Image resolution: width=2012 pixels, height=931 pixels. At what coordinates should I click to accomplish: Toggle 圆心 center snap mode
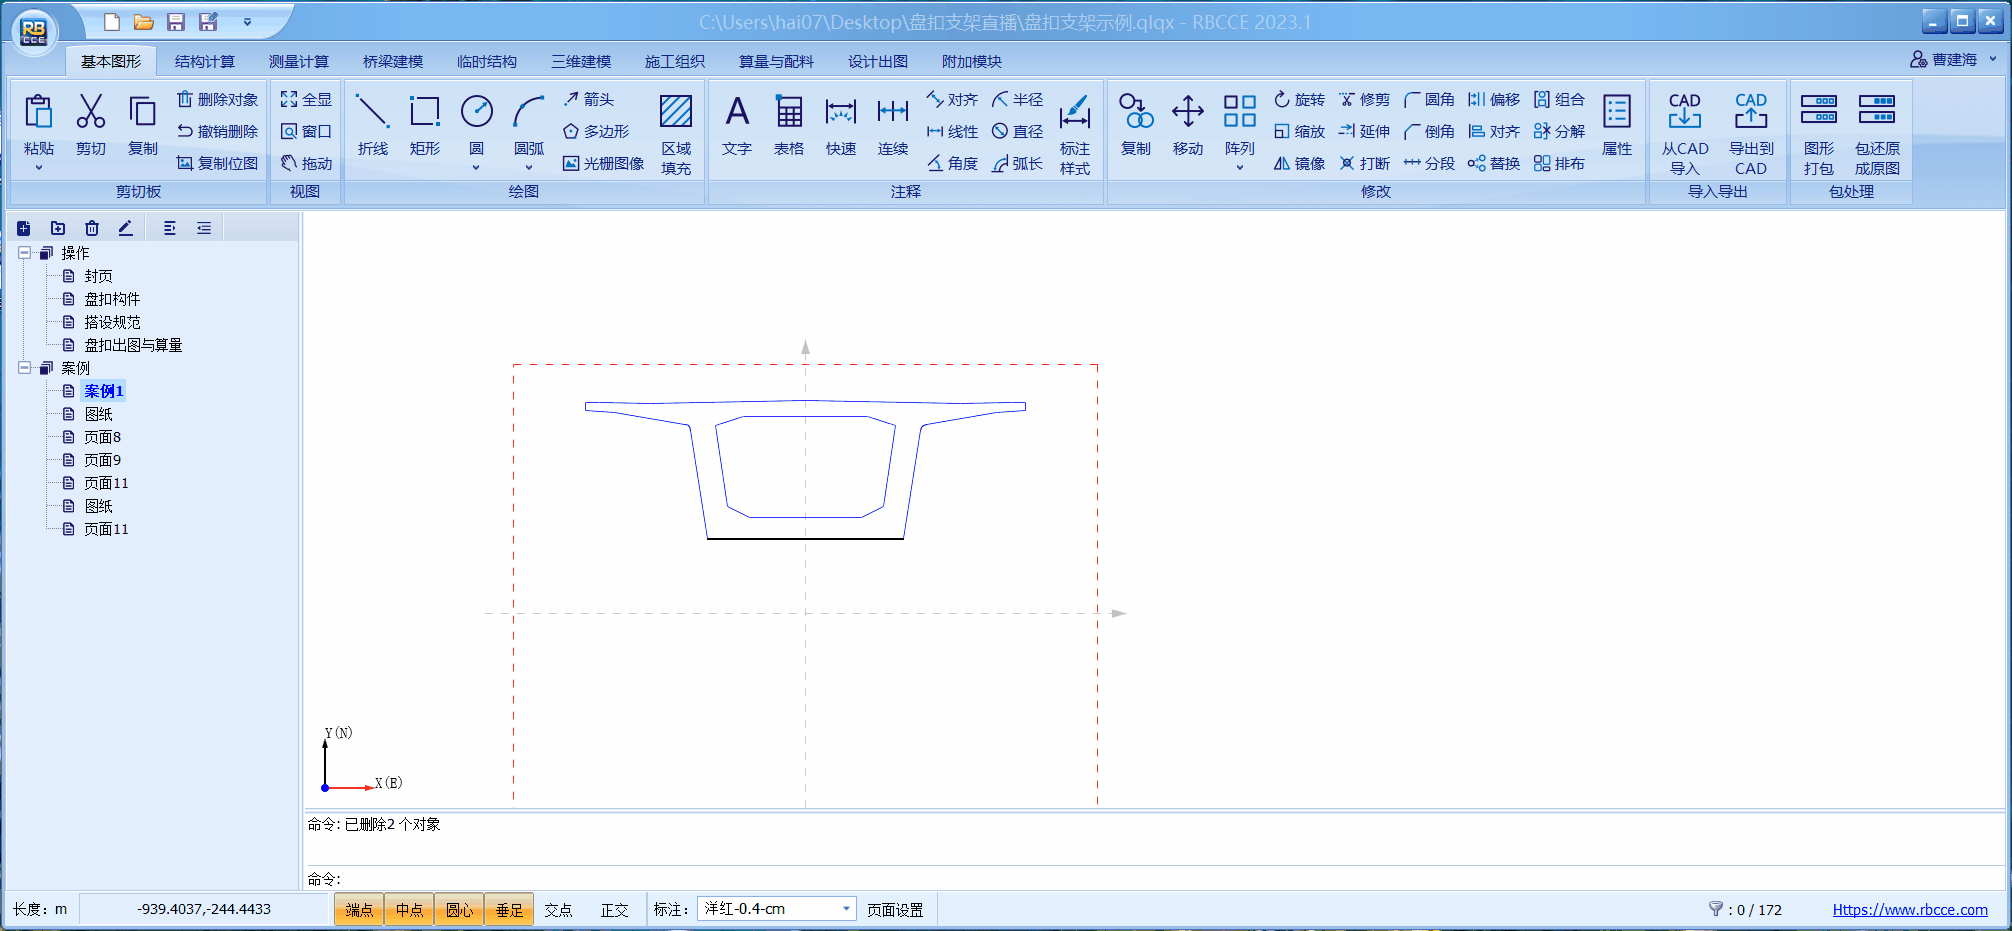(x=459, y=910)
